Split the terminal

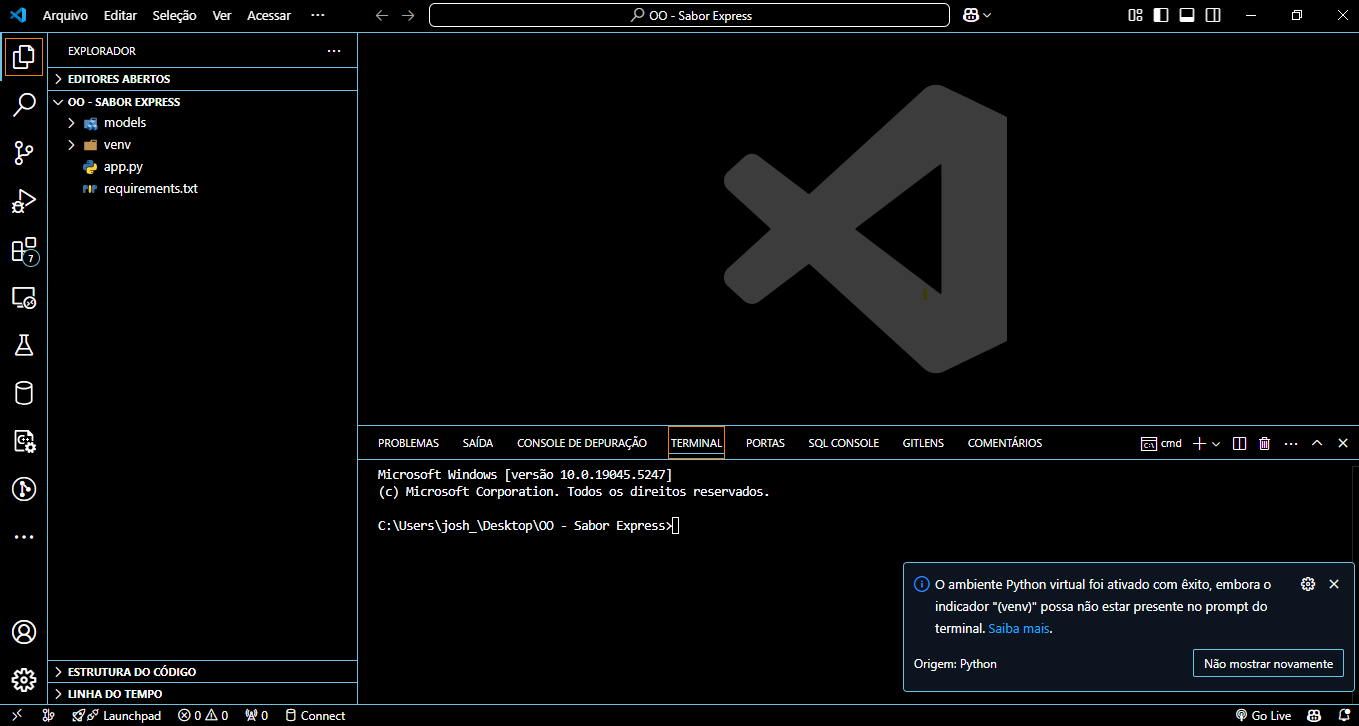1239,443
